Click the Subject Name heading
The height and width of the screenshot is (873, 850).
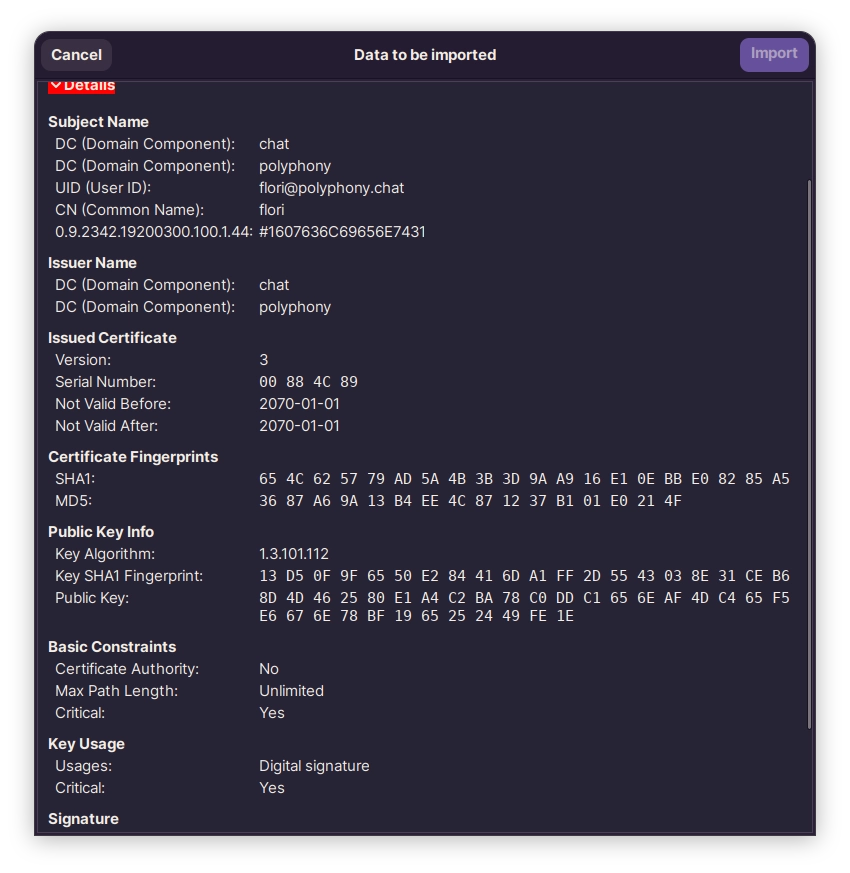[x=96, y=121]
